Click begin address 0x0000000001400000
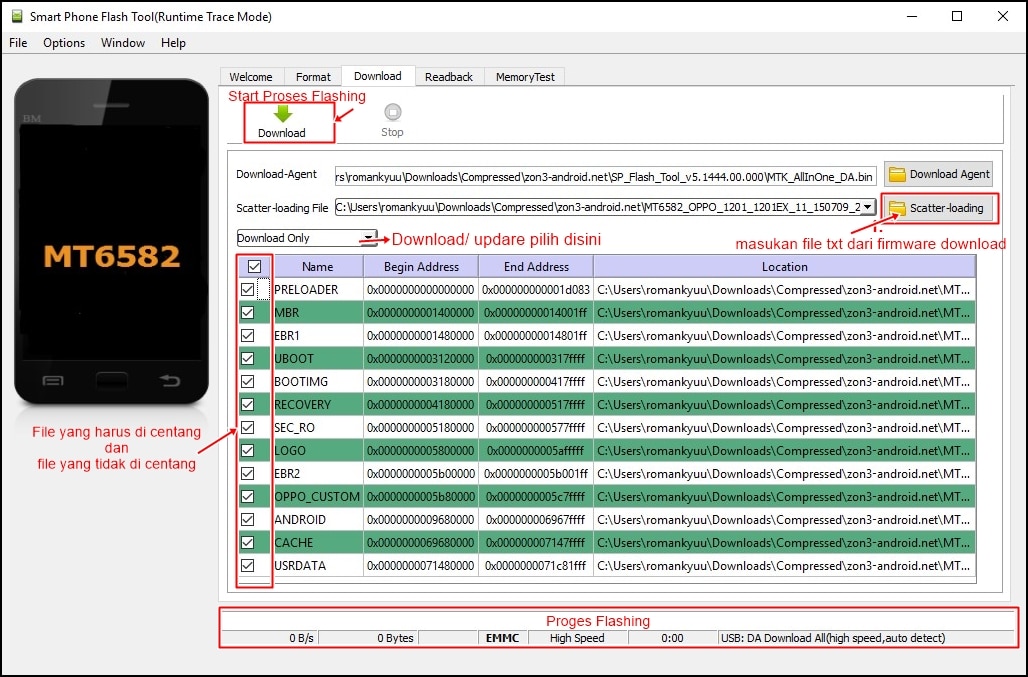1028x677 pixels. (421, 313)
